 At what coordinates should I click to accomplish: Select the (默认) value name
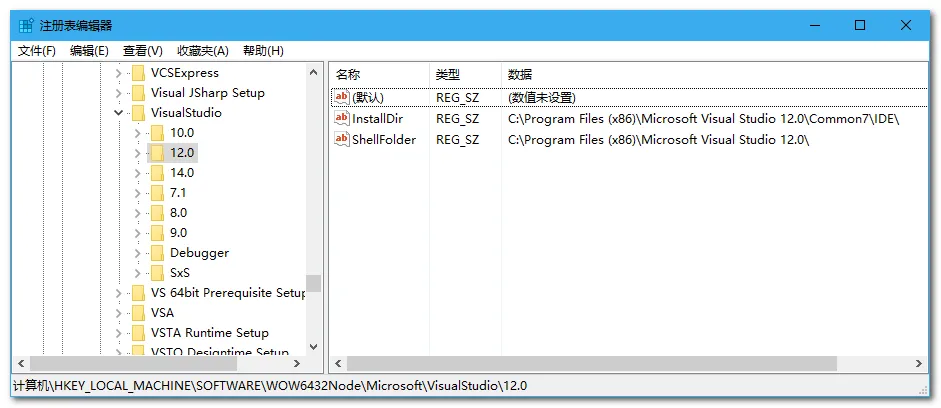coord(368,97)
